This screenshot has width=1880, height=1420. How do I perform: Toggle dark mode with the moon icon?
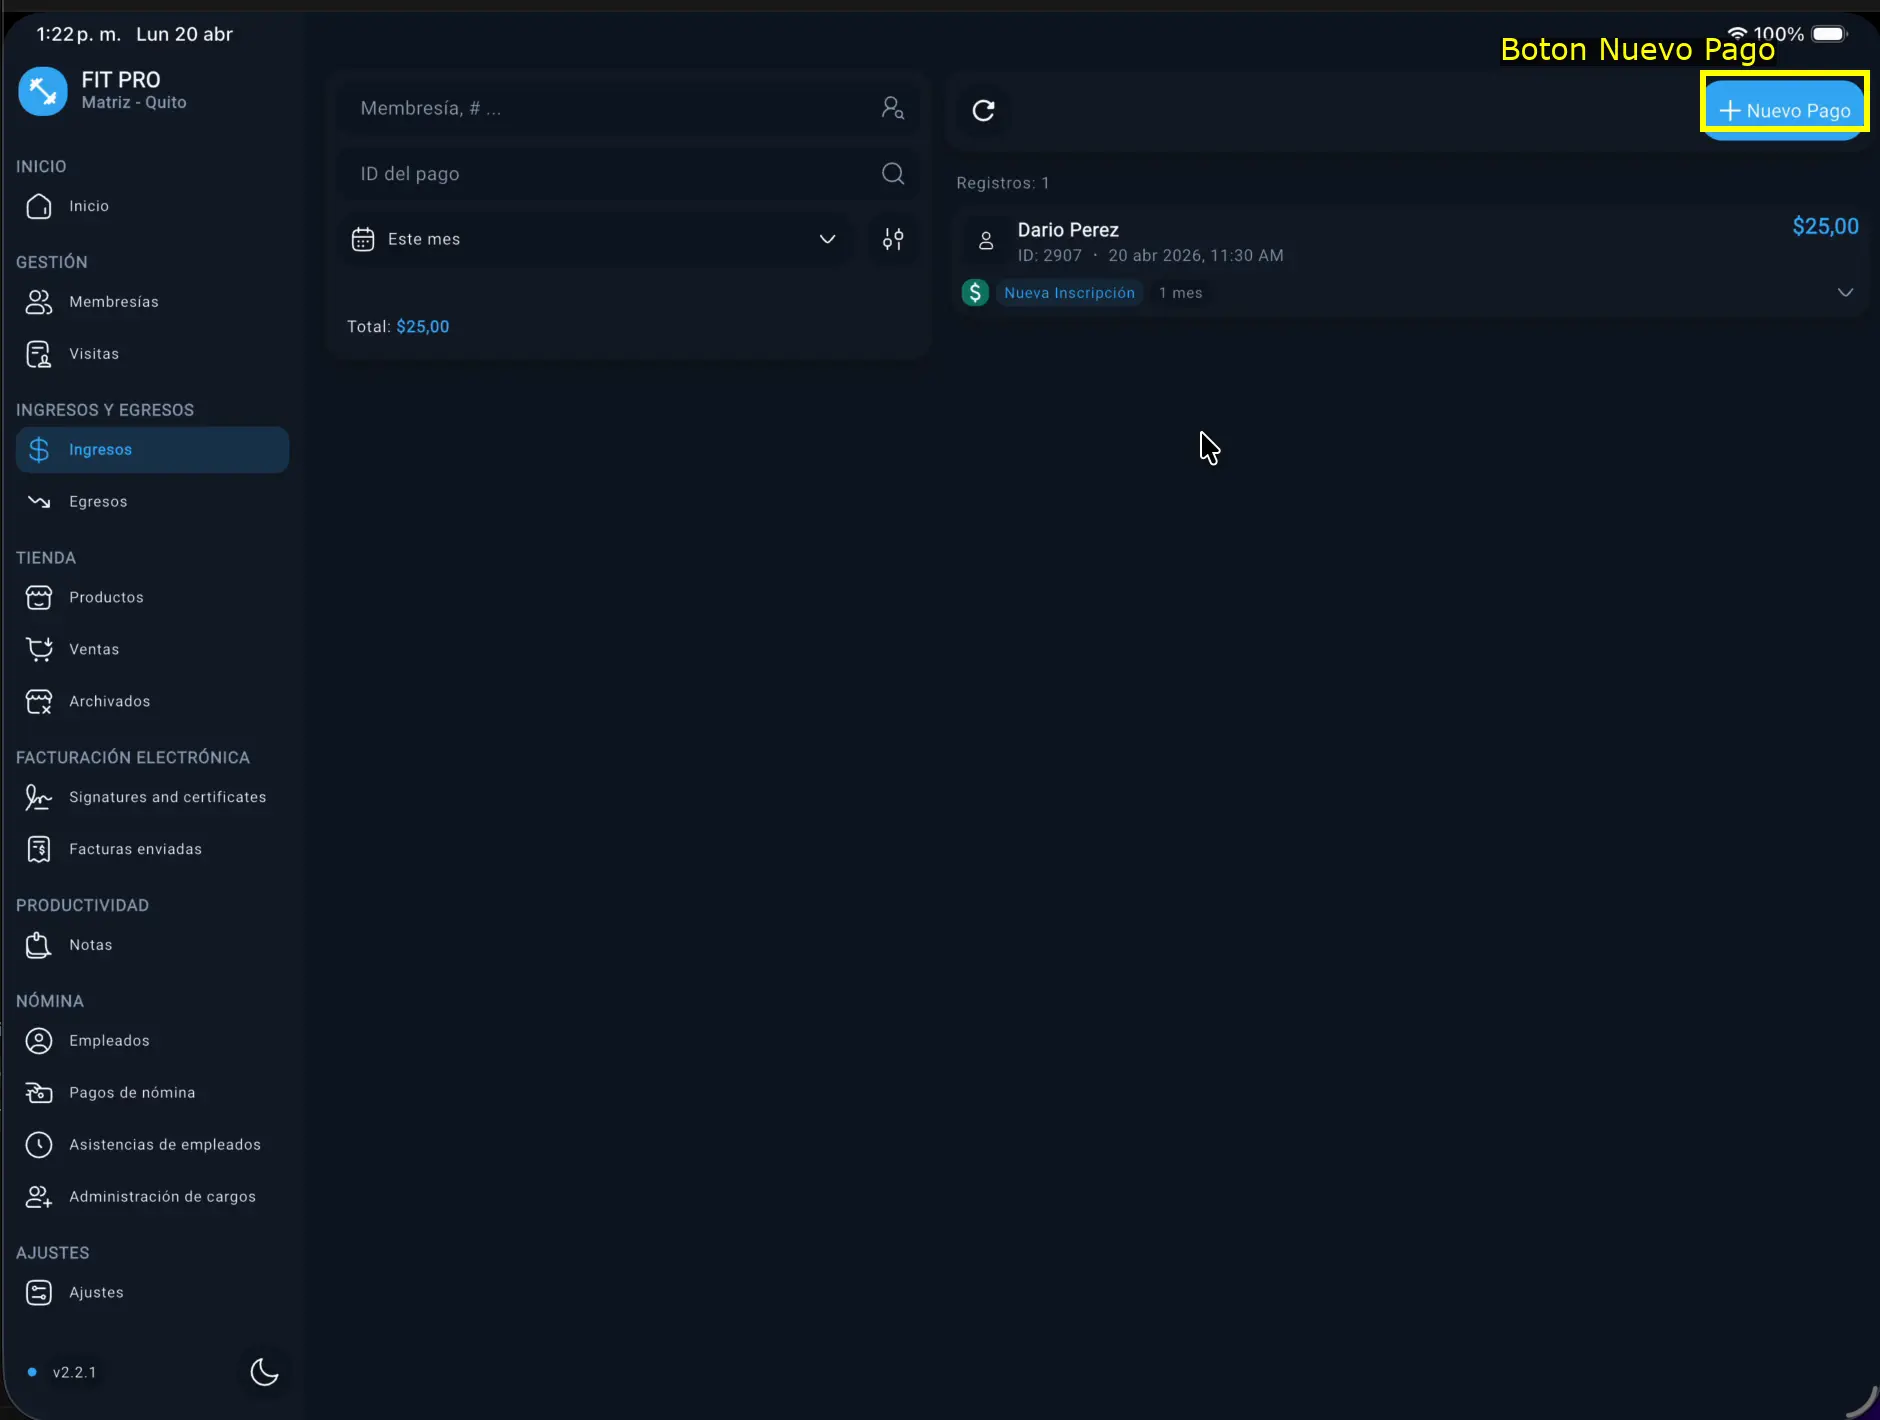pyautogui.click(x=264, y=1372)
